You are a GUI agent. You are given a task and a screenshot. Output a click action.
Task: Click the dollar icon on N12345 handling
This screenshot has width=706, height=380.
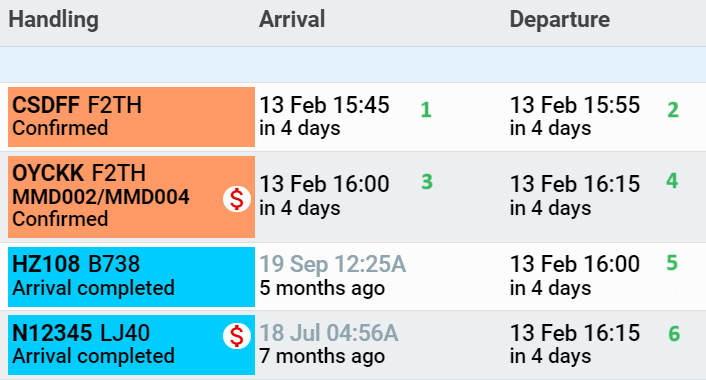click(x=237, y=336)
